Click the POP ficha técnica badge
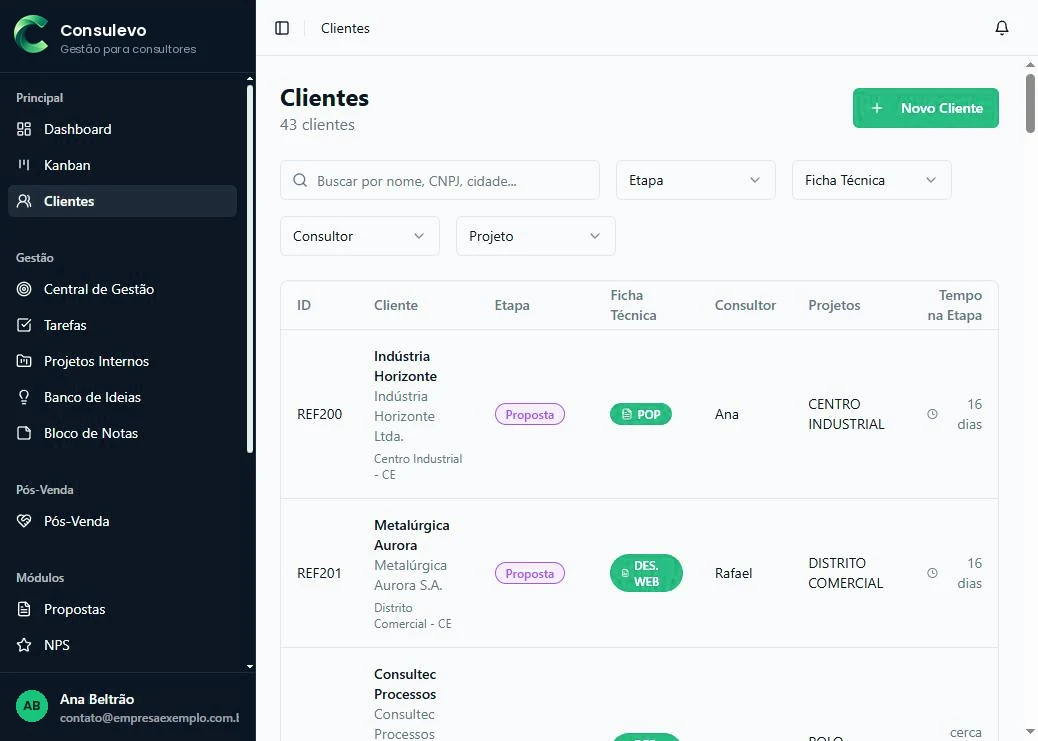Screen dimensions: 1038x741 click(640, 414)
